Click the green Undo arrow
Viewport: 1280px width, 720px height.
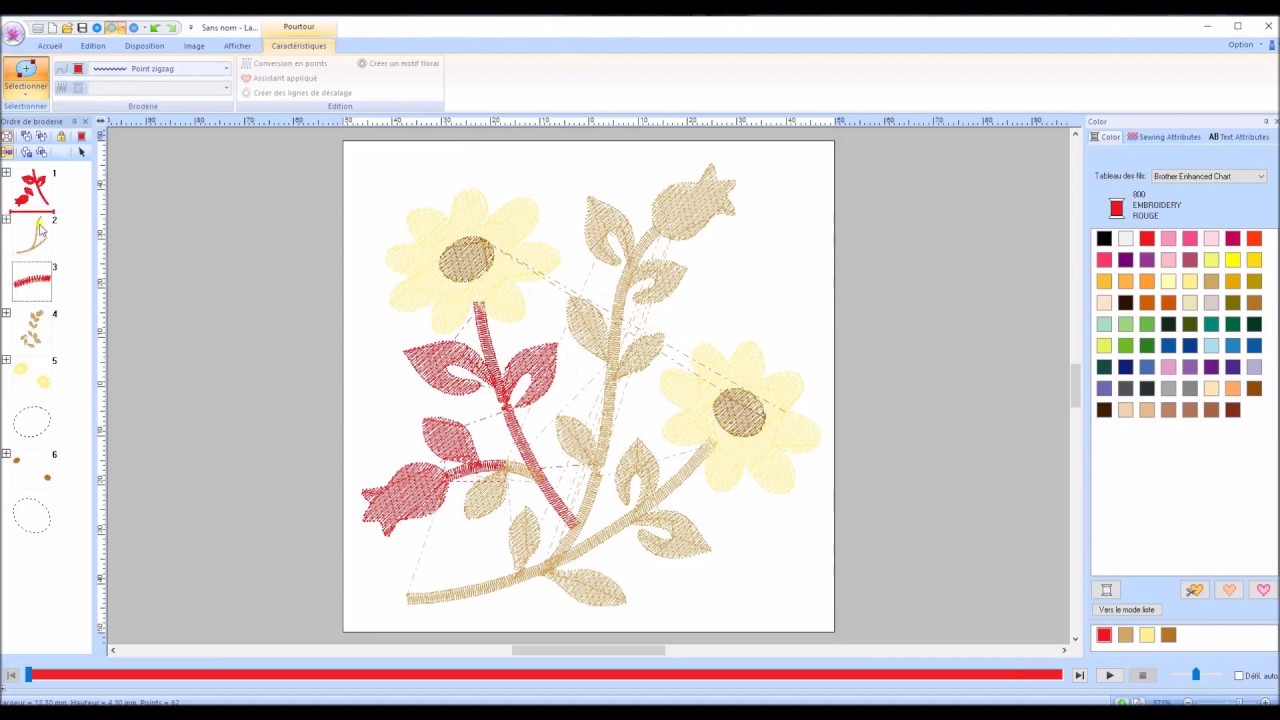pyautogui.click(x=155, y=28)
